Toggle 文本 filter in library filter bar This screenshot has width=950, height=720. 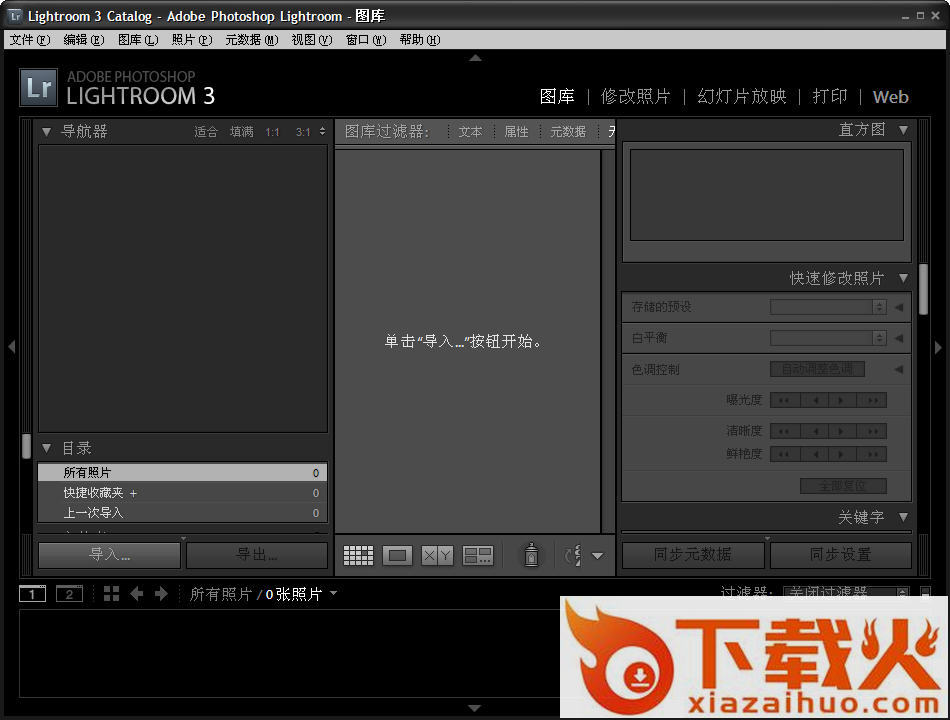[470, 132]
